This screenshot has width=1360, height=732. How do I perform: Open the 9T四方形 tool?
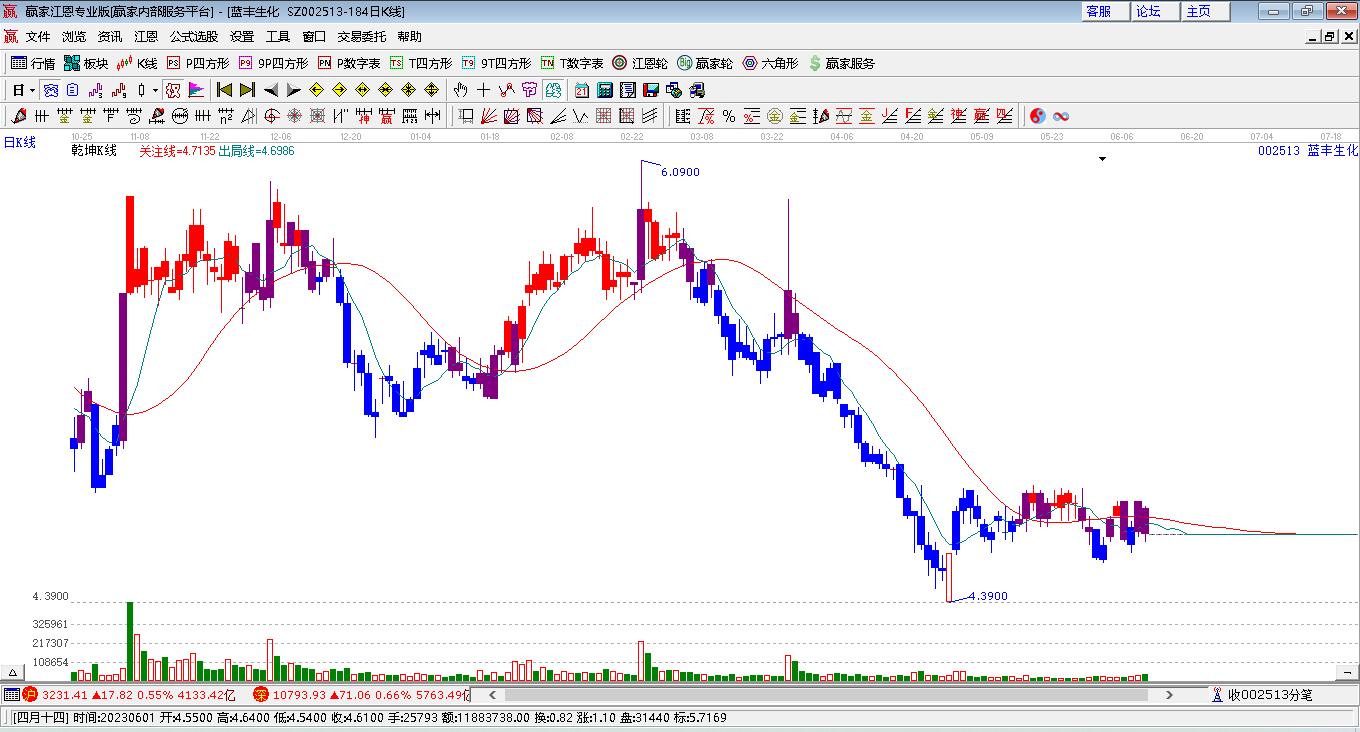coord(496,63)
